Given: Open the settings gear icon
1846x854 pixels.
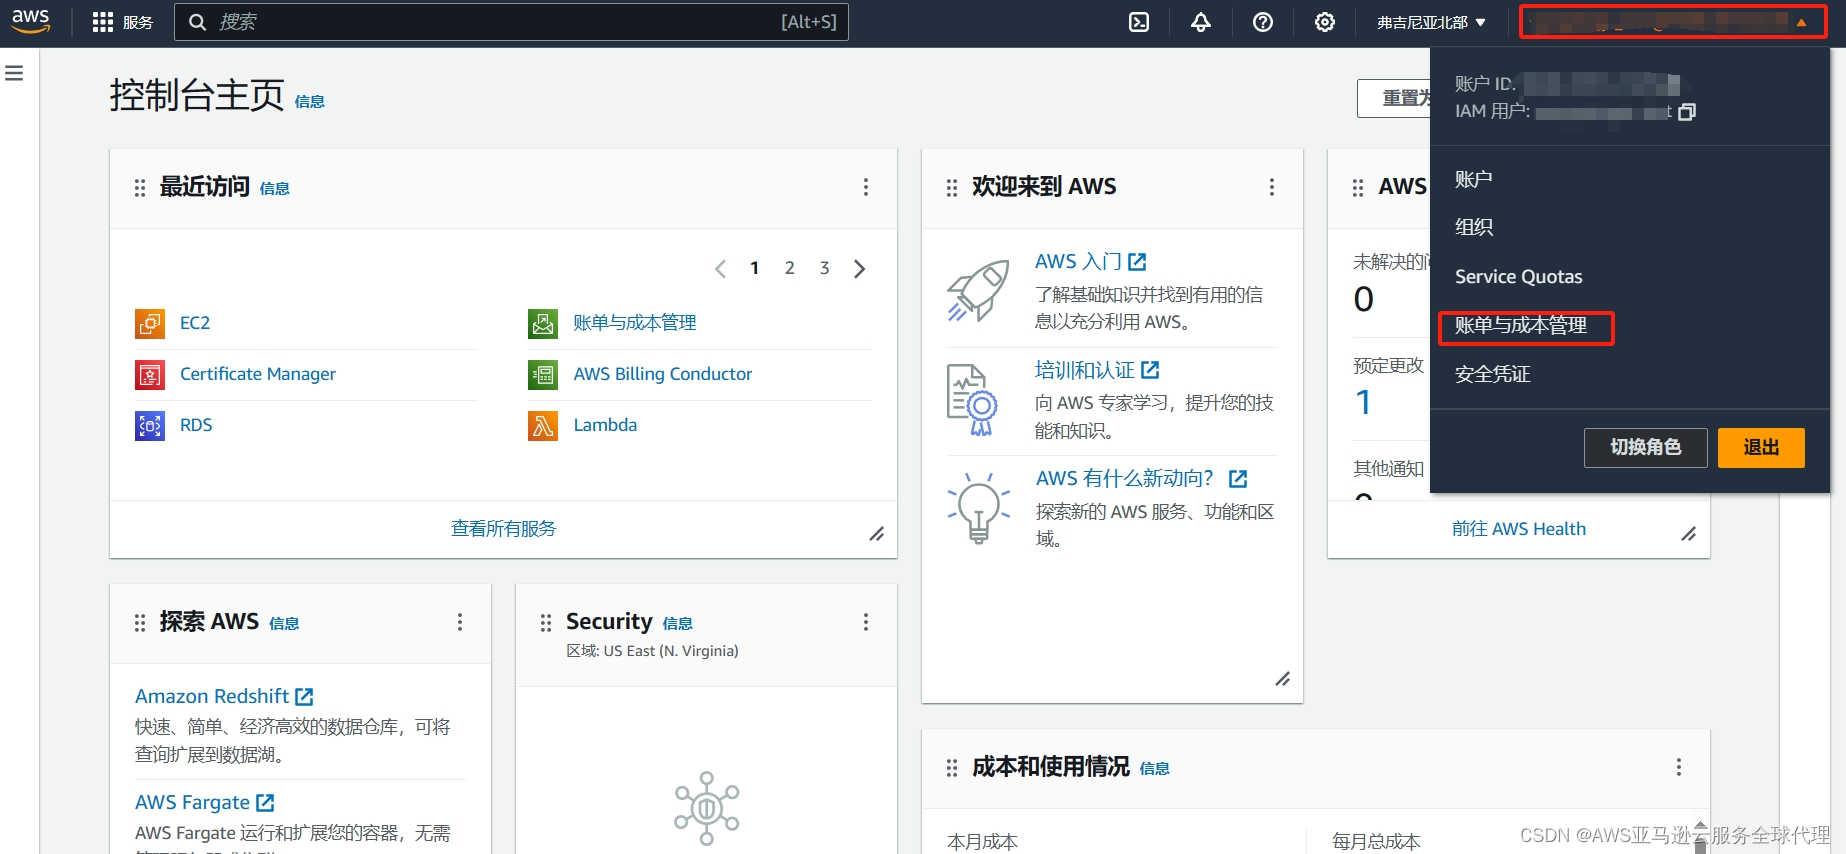Looking at the screenshot, I should tap(1325, 22).
